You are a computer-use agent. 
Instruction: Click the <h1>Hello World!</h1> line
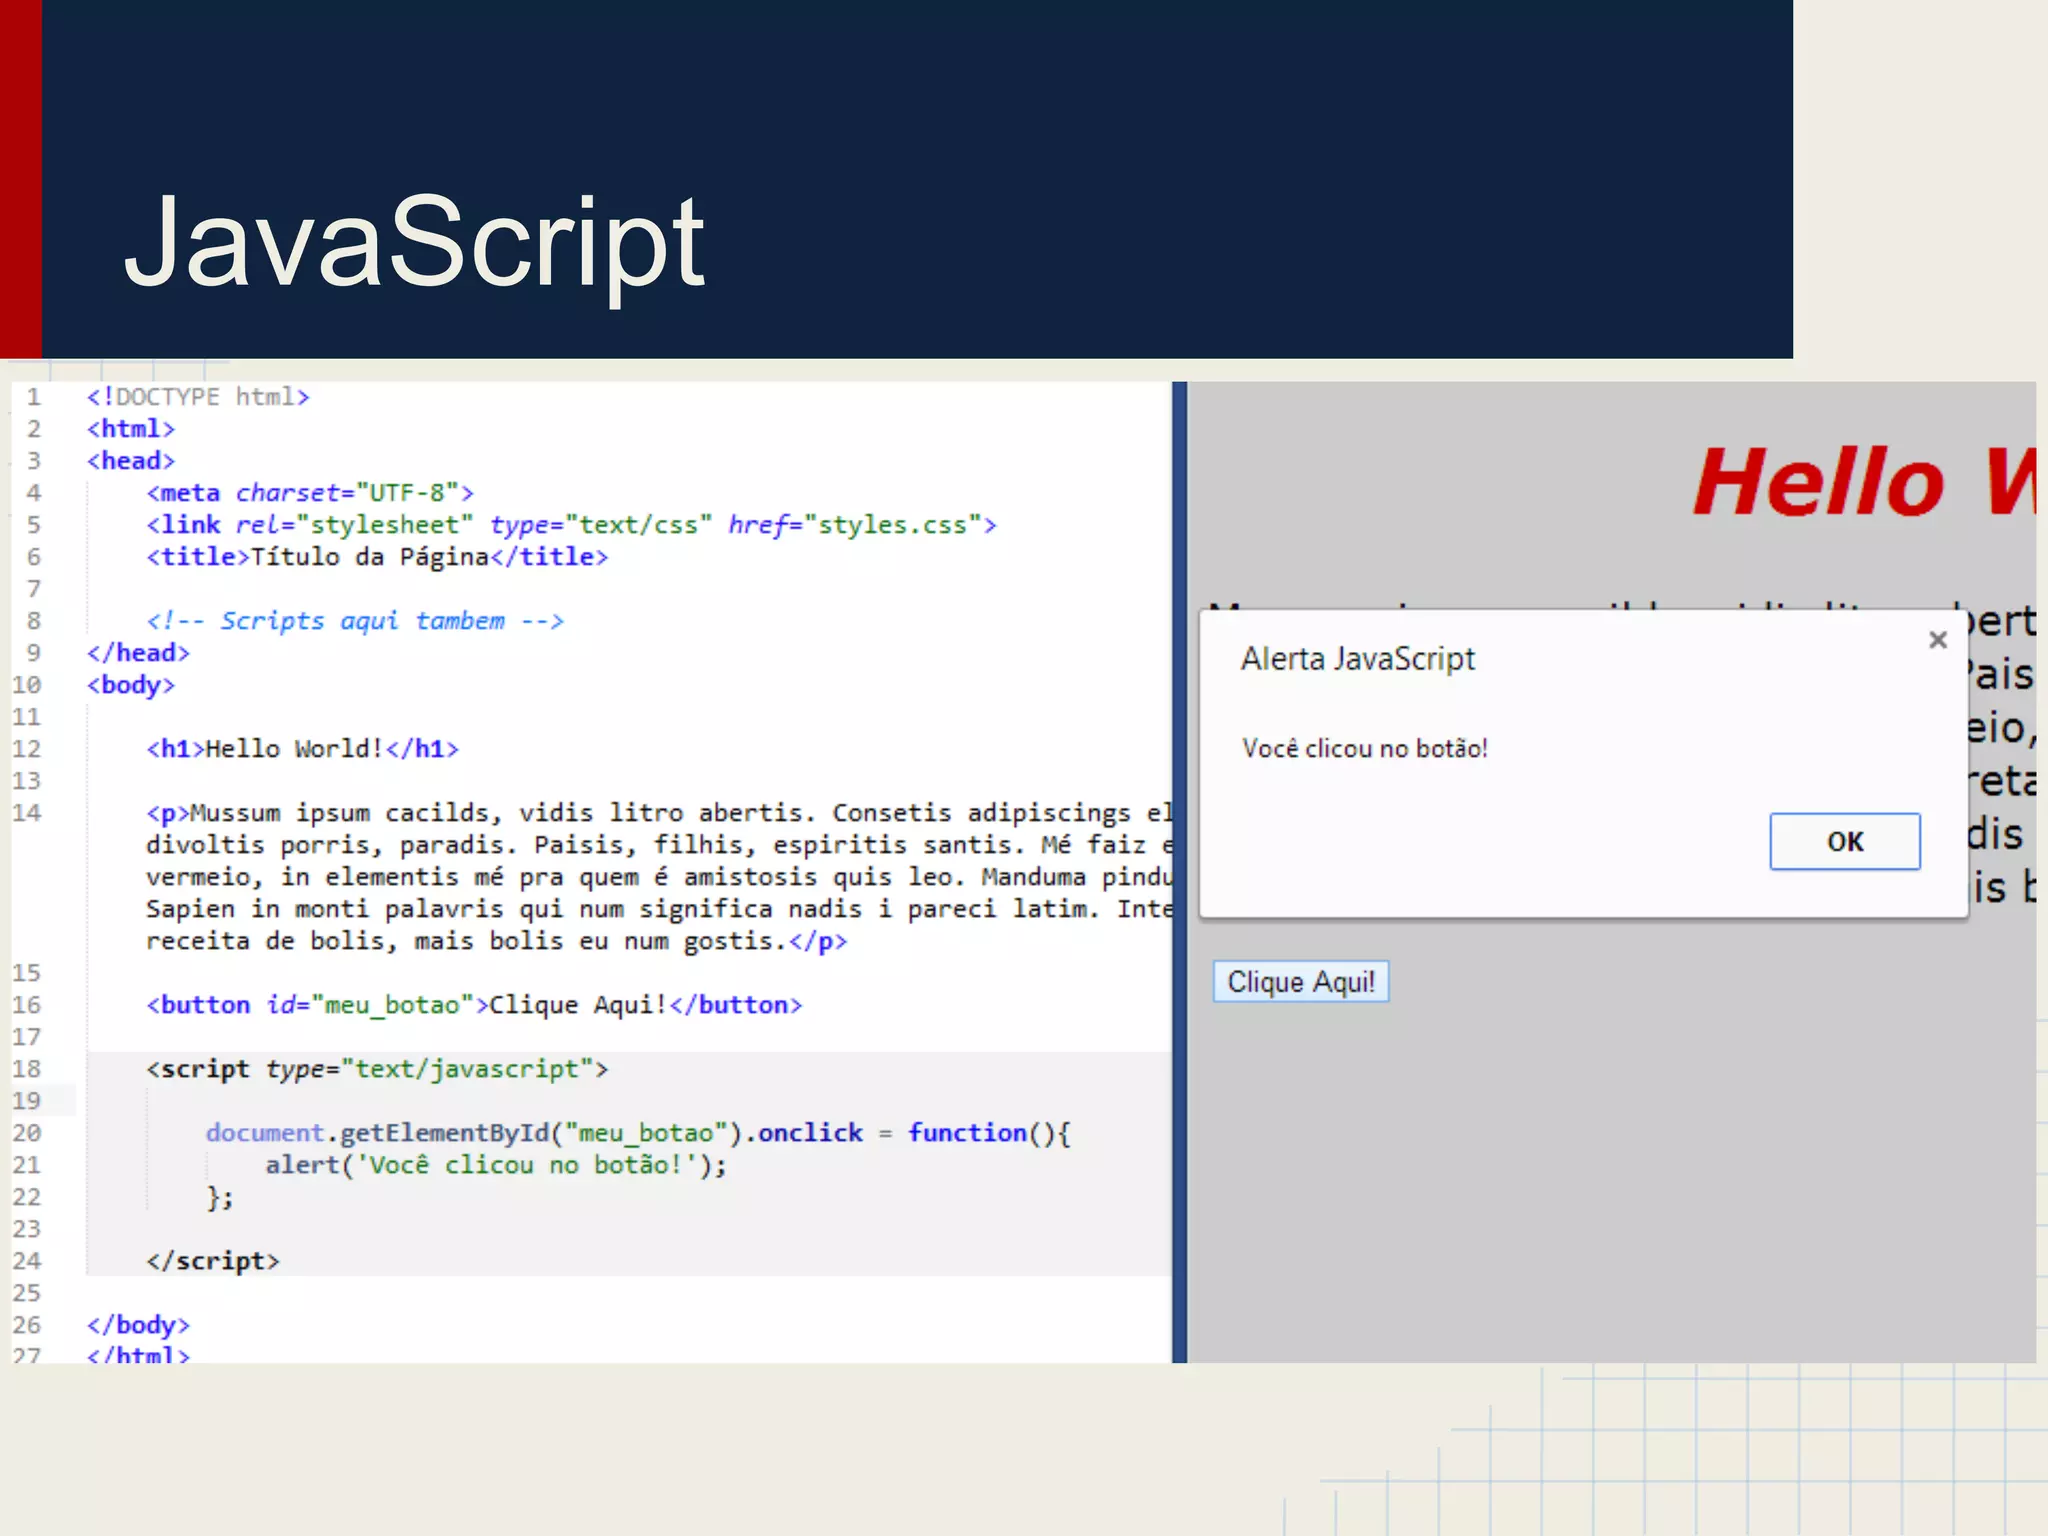pyautogui.click(x=302, y=749)
